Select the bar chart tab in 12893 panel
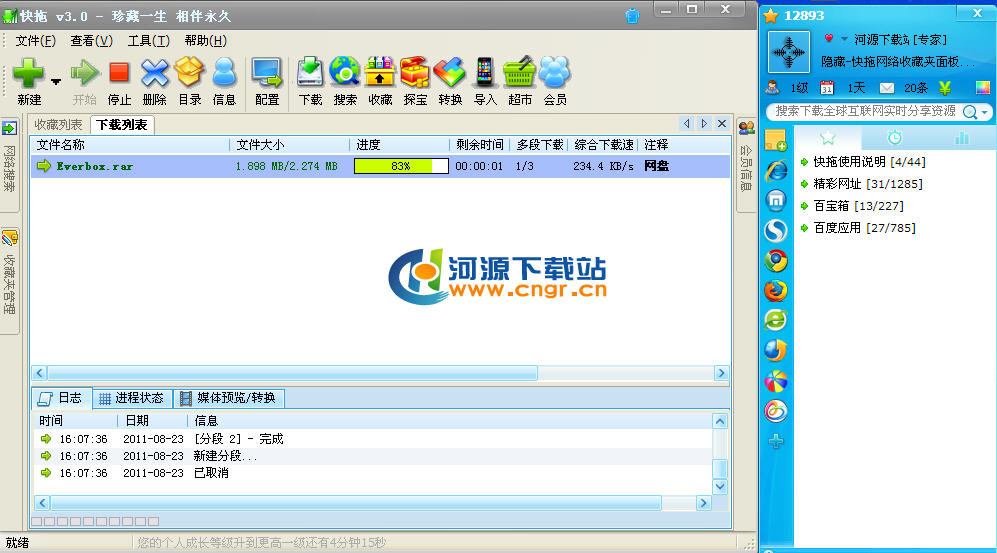Screen dimensions: 997x553 click(x=961, y=137)
